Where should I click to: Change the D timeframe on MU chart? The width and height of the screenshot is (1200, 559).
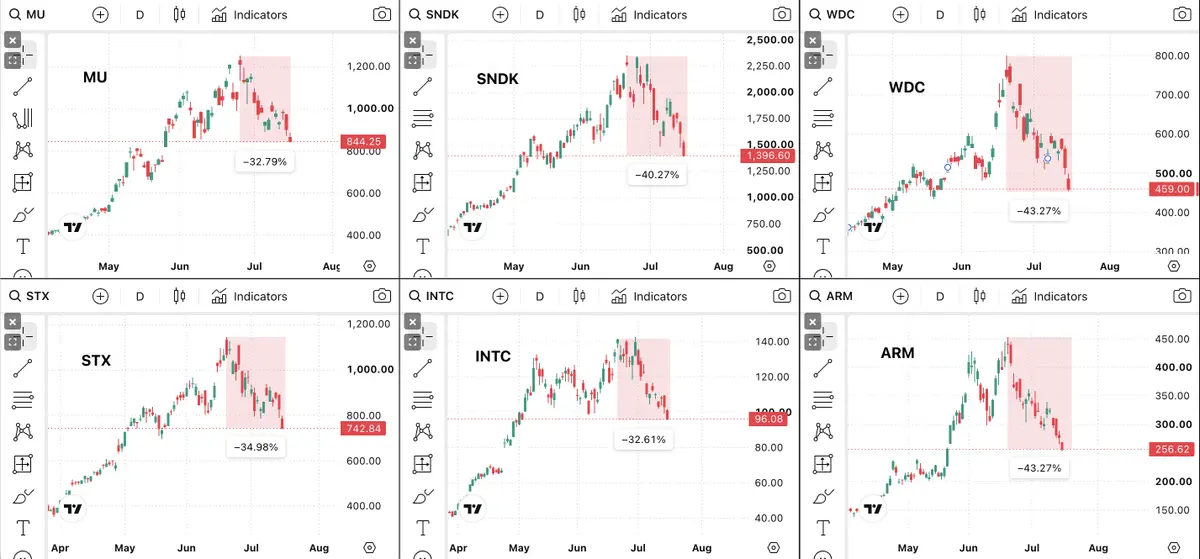140,15
